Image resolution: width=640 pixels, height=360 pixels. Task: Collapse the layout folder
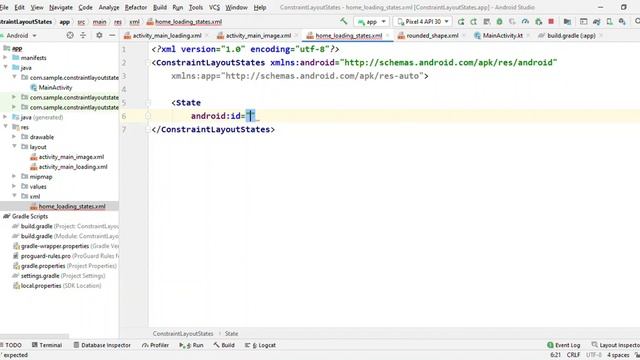pyautogui.click(x=14, y=147)
